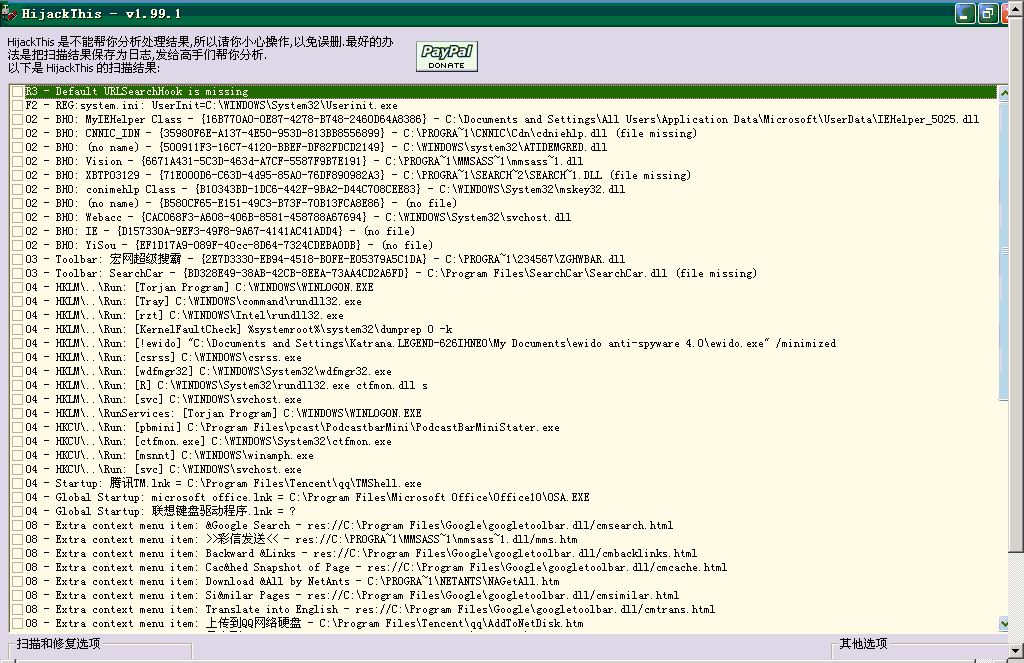Click the 其他选项 group label

point(863,644)
